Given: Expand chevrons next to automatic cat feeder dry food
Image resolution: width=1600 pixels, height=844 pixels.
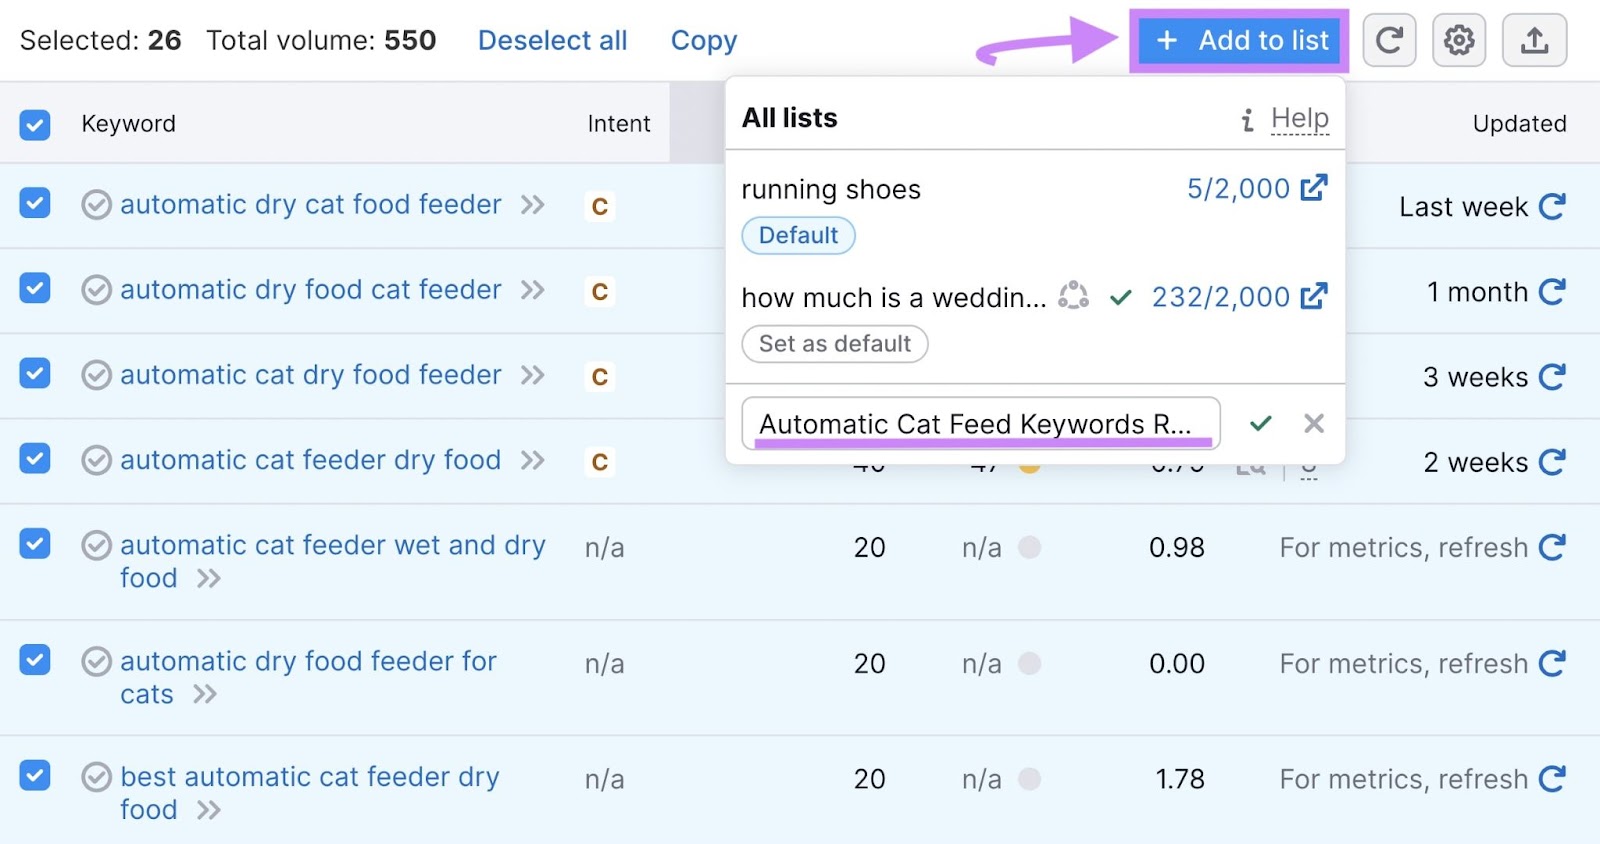Looking at the screenshot, I should (x=533, y=460).
